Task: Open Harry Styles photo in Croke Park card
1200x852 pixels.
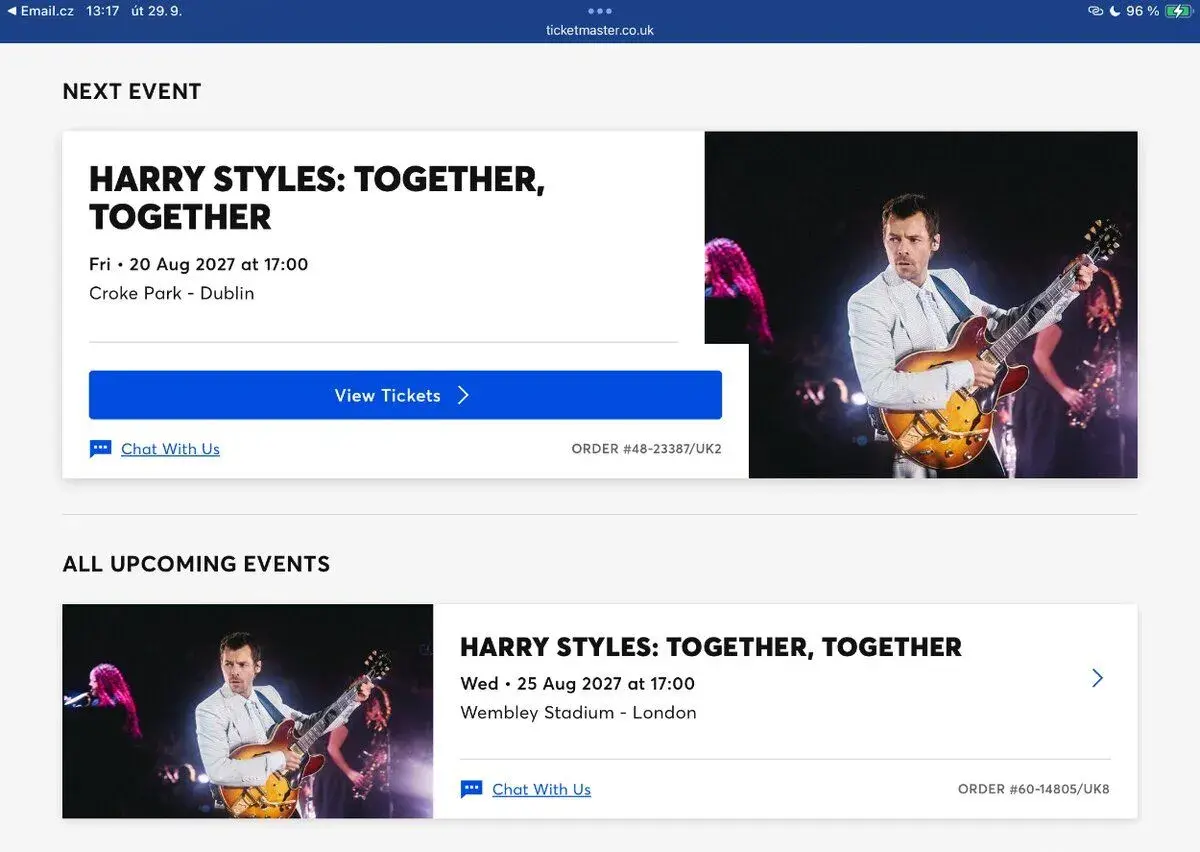Action: (921, 305)
